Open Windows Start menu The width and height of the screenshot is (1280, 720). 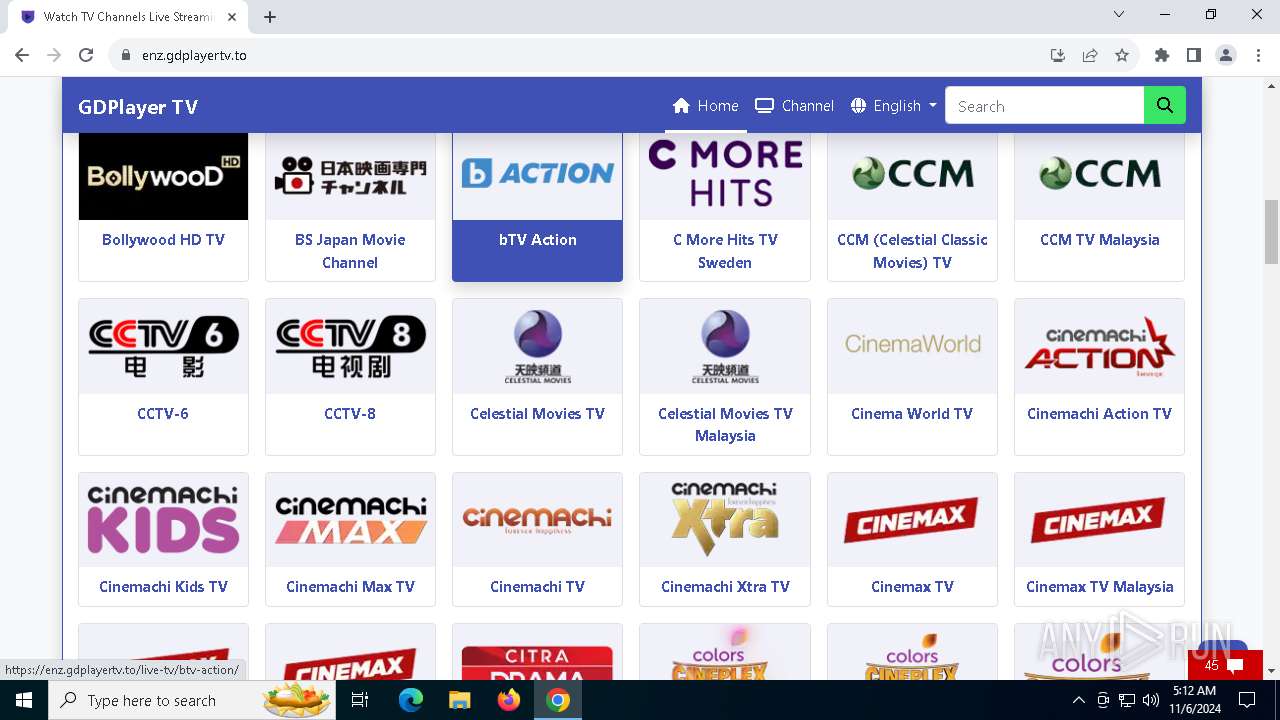click(x=23, y=700)
